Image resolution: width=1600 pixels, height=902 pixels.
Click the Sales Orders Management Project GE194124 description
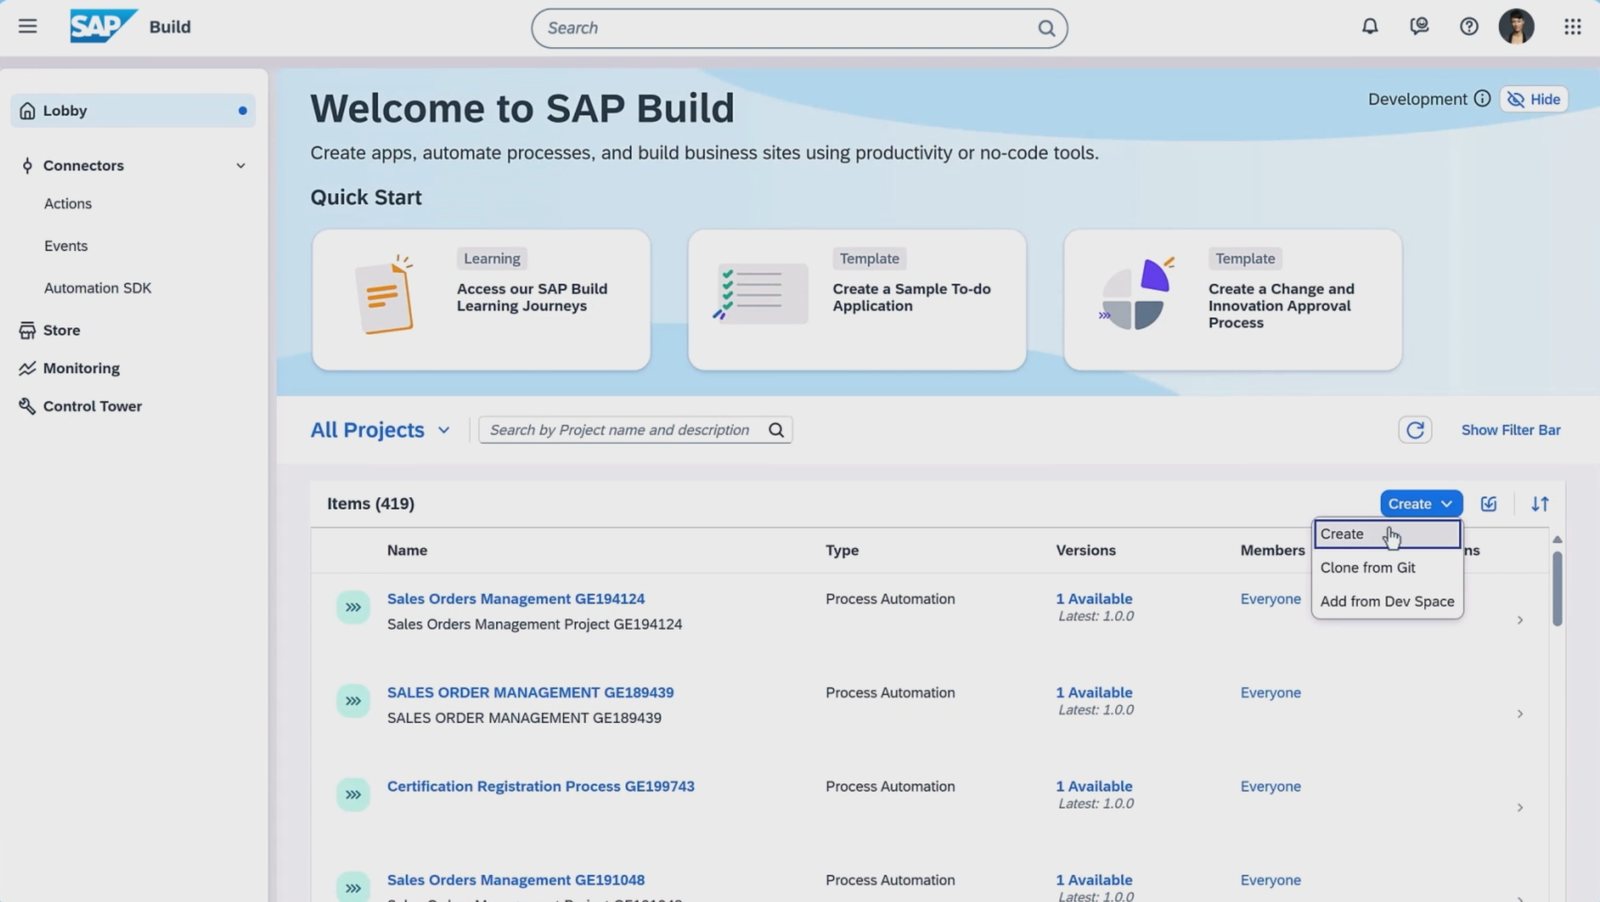click(535, 625)
